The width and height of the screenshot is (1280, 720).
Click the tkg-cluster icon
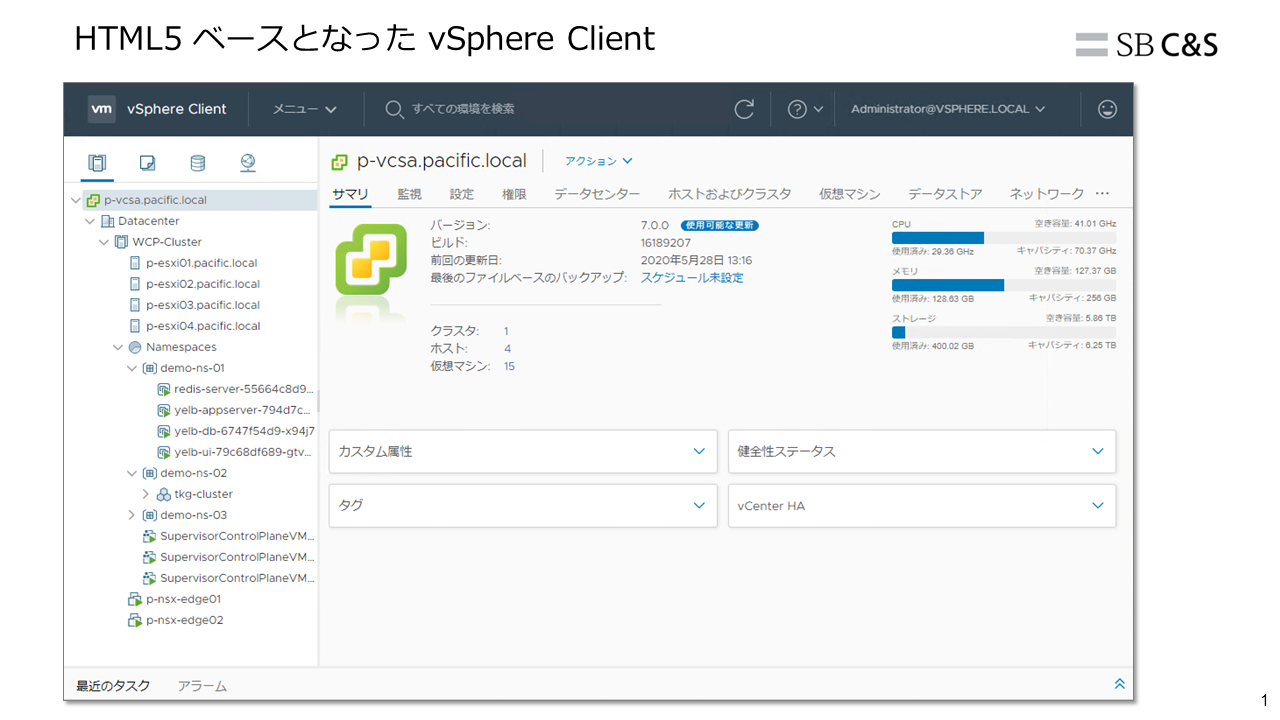(x=164, y=494)
